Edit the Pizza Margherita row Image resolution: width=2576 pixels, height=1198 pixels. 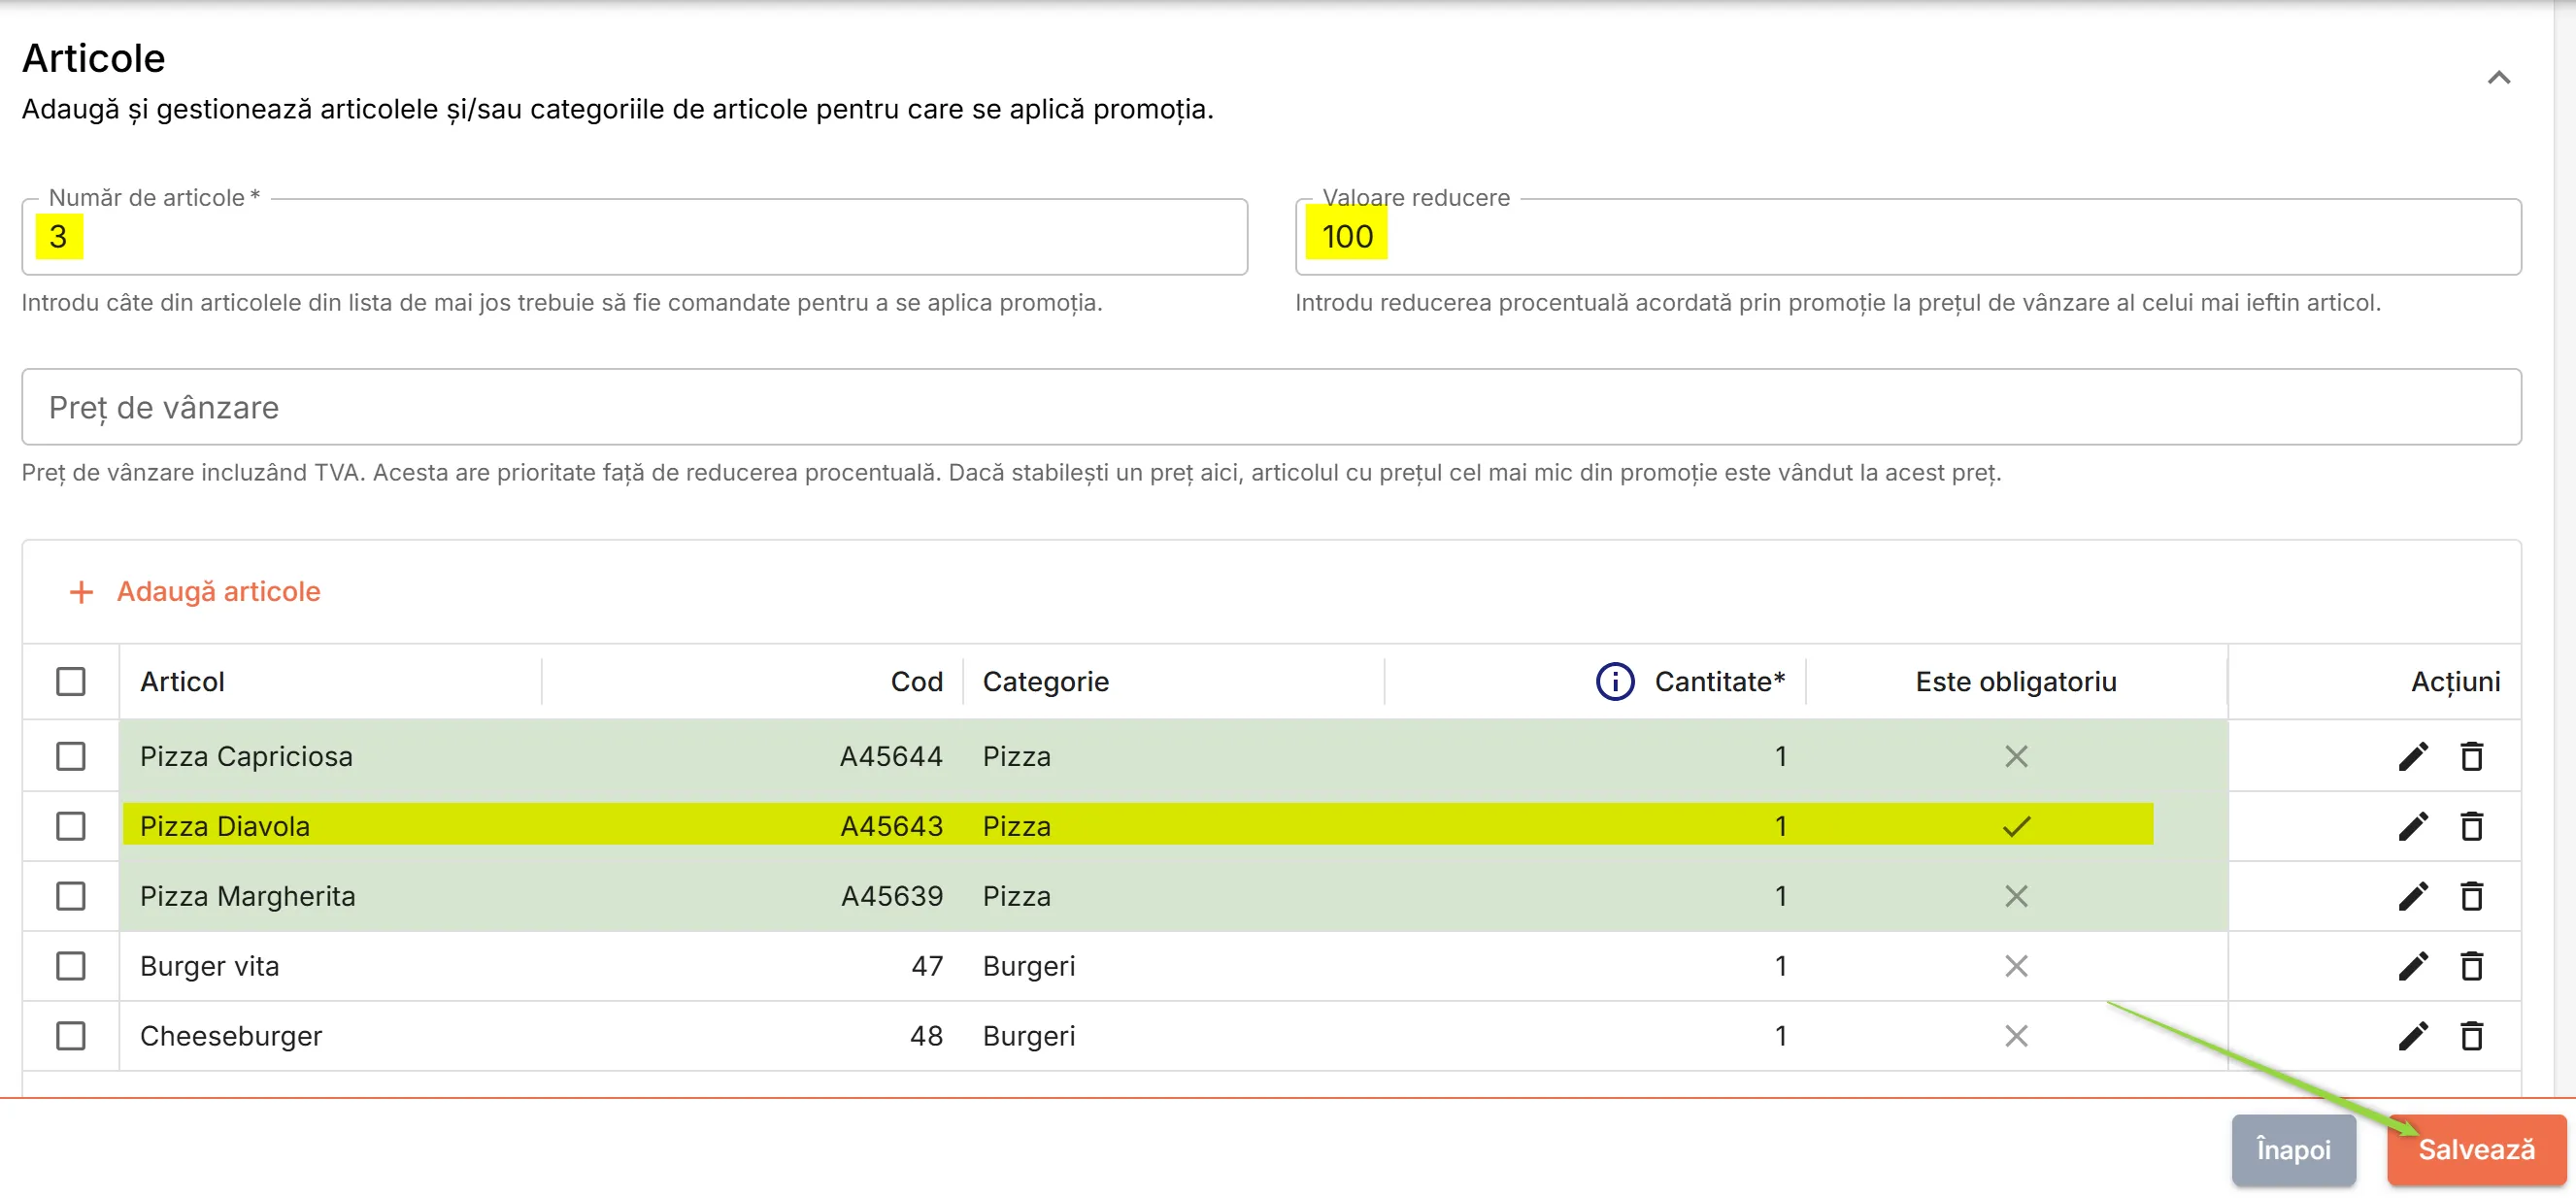2412,897
